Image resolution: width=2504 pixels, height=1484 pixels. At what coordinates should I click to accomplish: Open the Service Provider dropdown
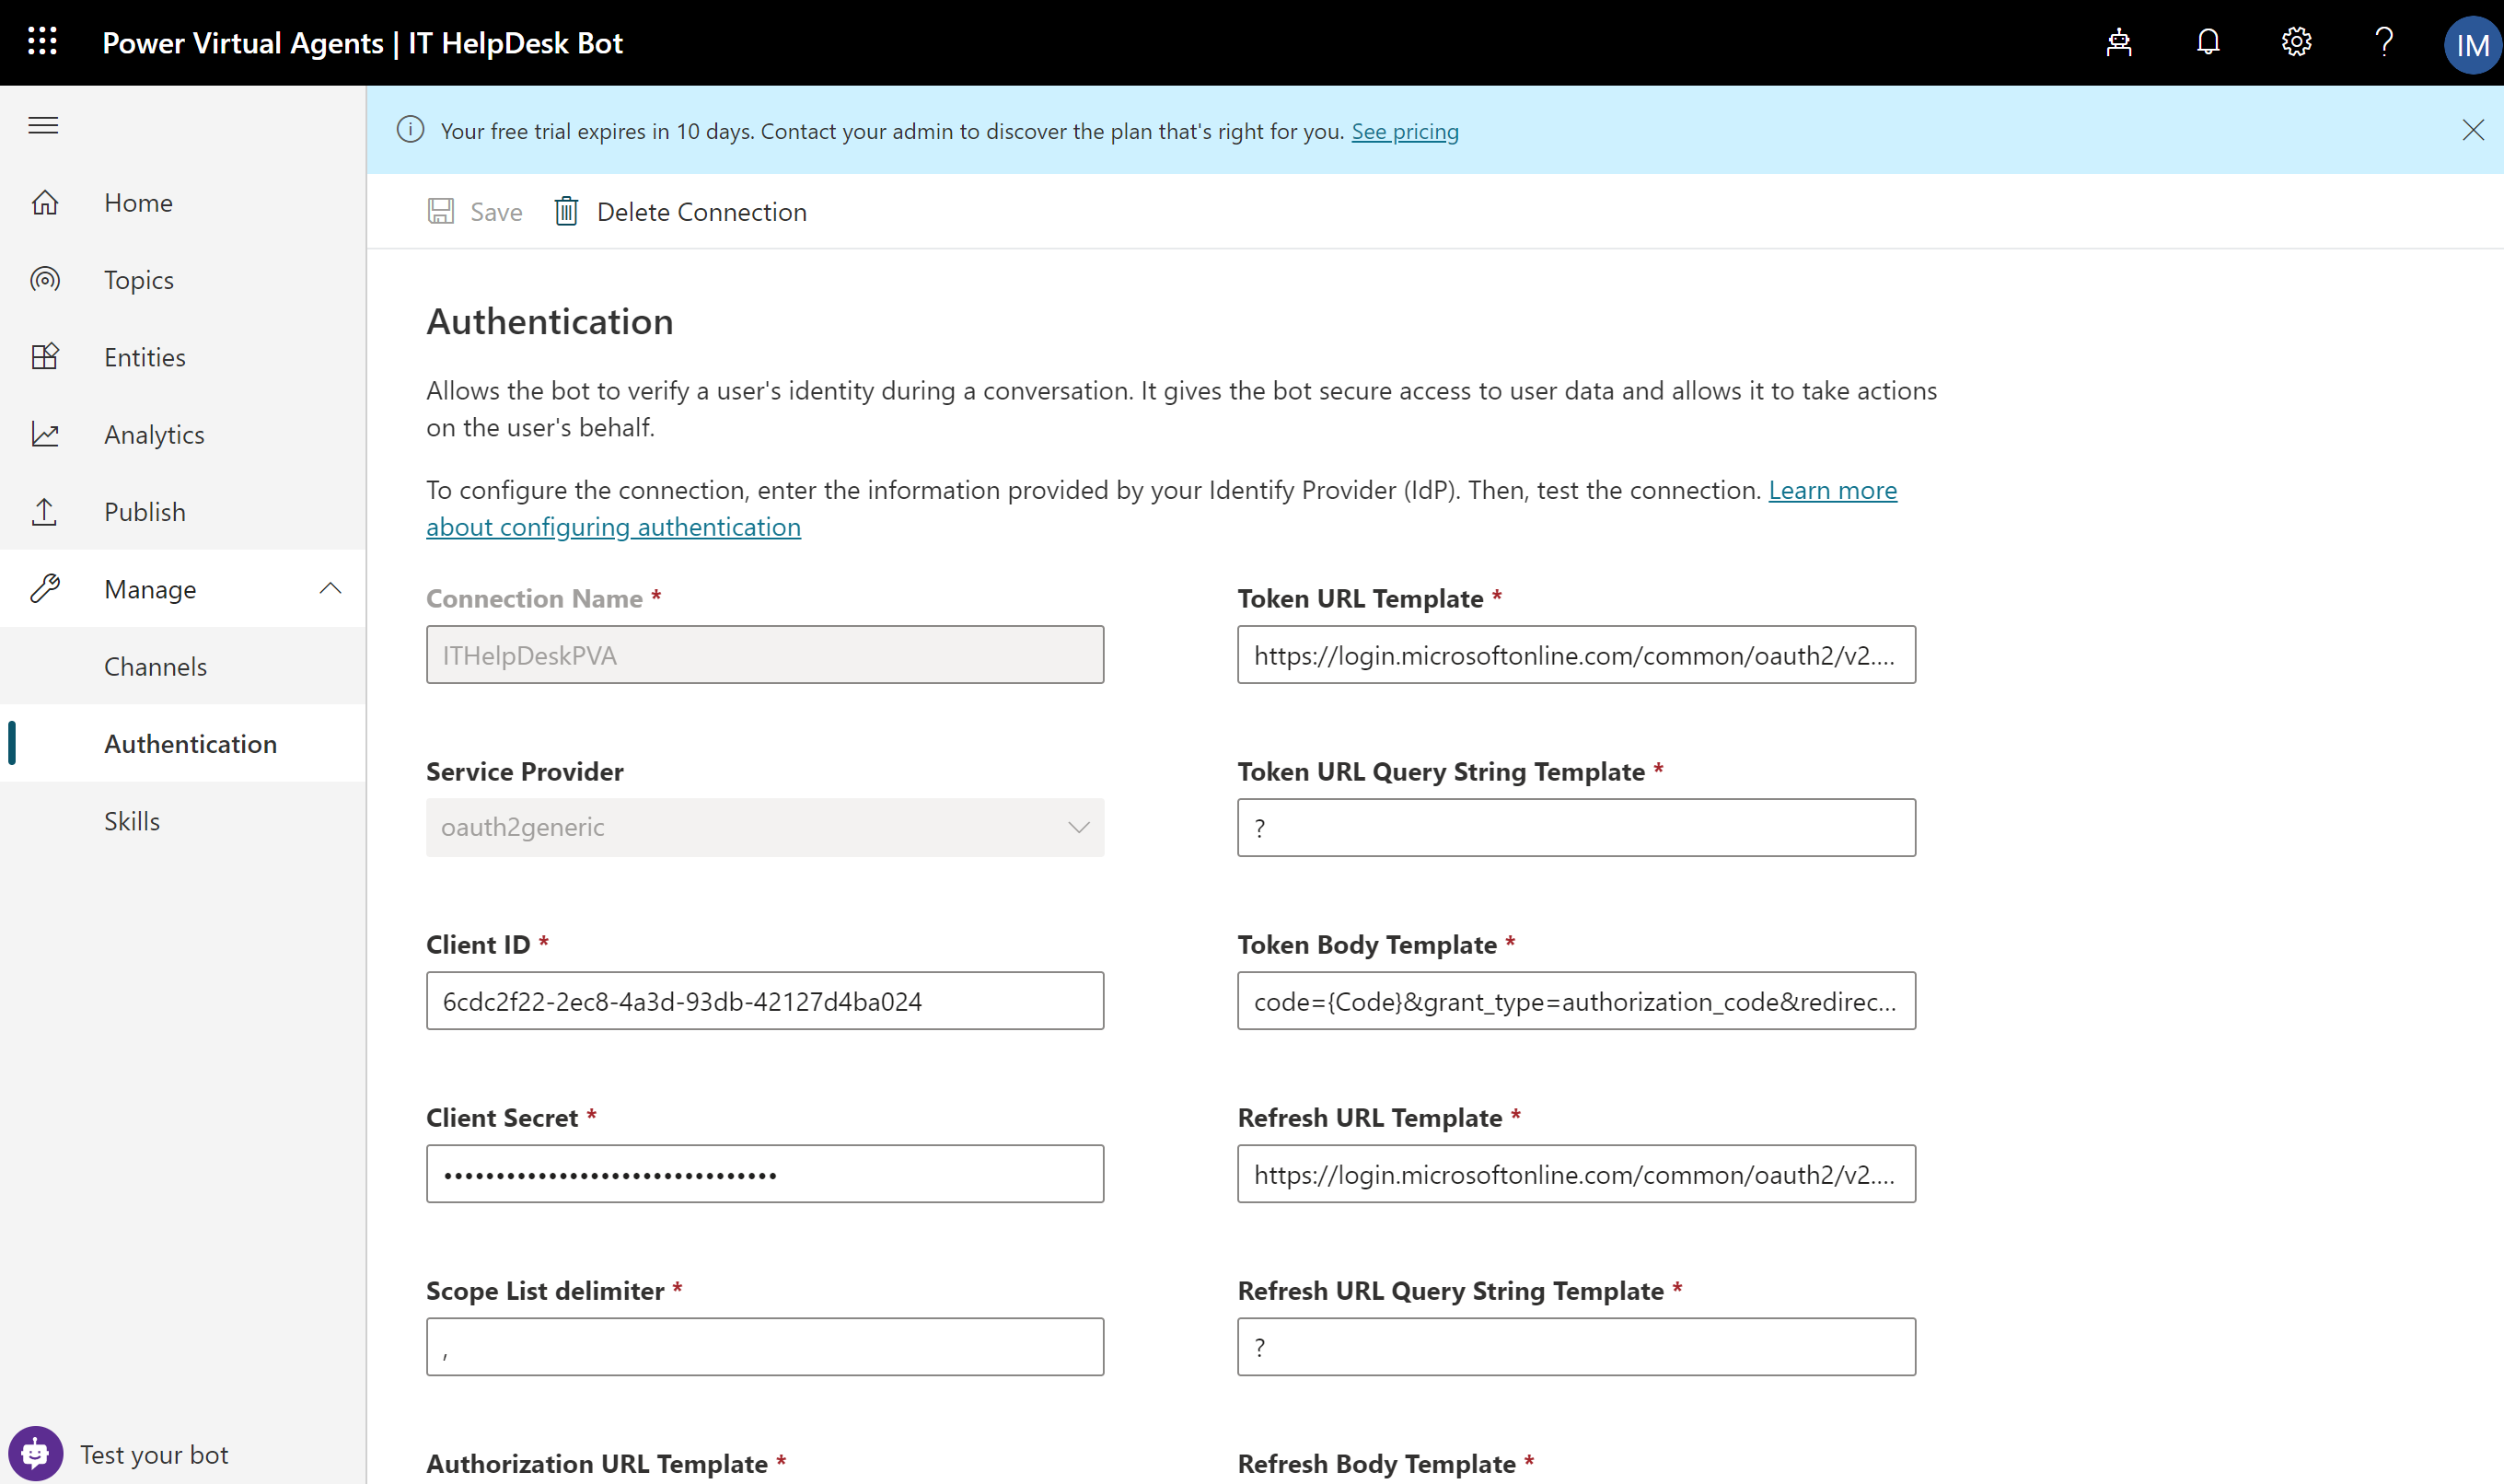tap(765, 827)
